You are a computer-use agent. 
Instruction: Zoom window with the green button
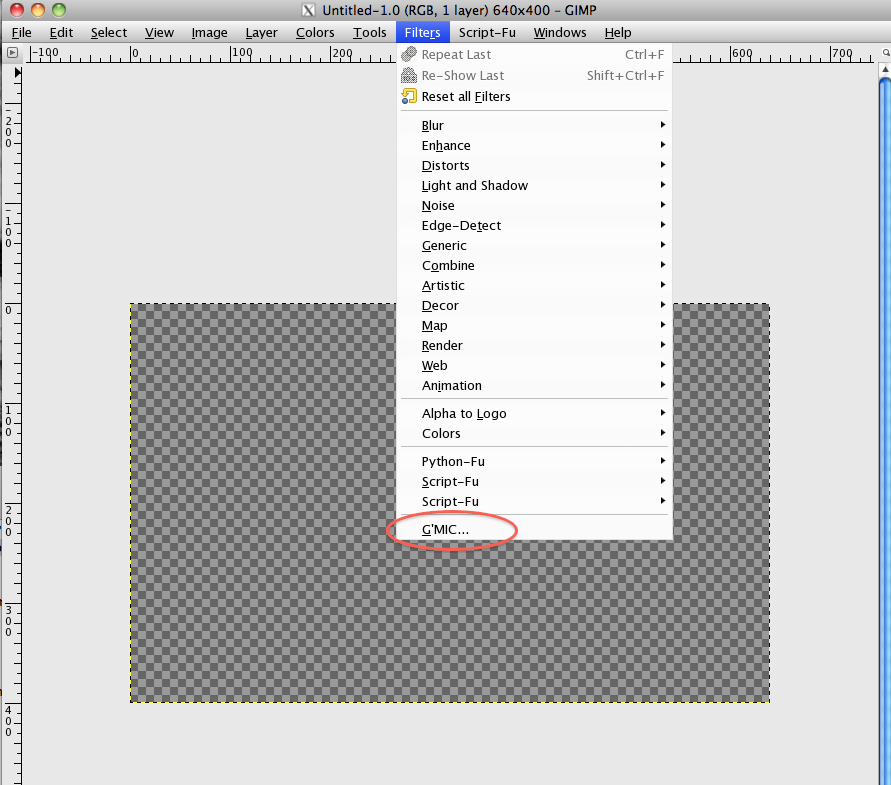(x=59, y=10)
